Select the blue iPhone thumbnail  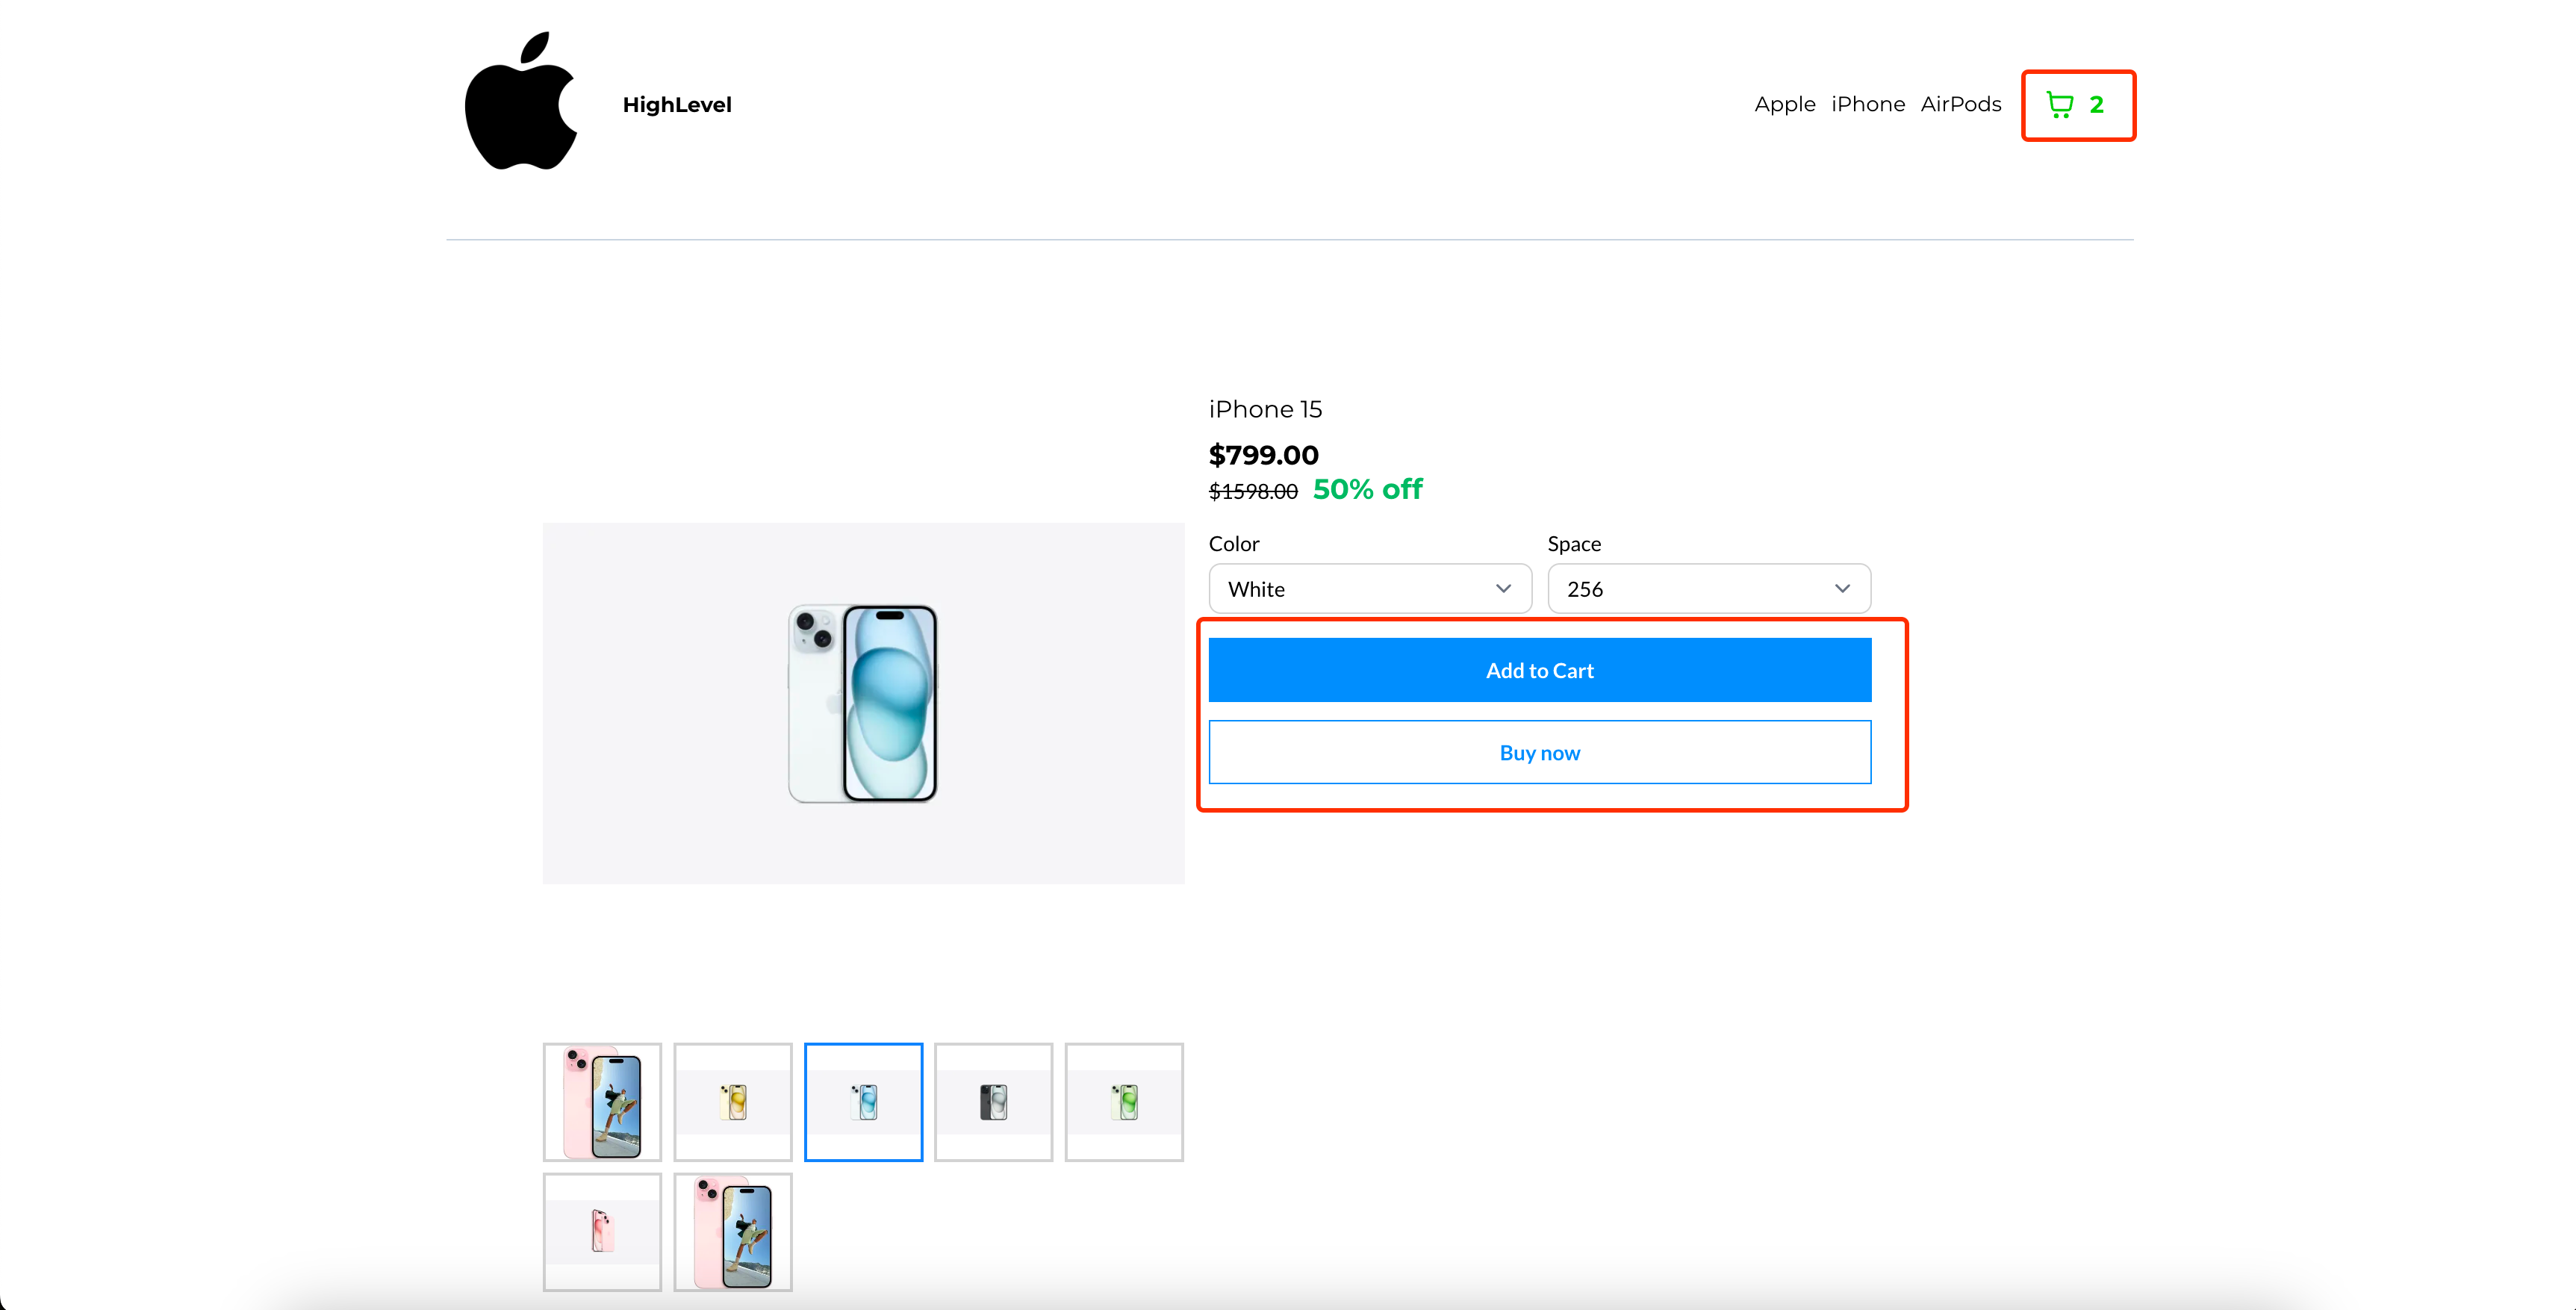(863, 1101)
